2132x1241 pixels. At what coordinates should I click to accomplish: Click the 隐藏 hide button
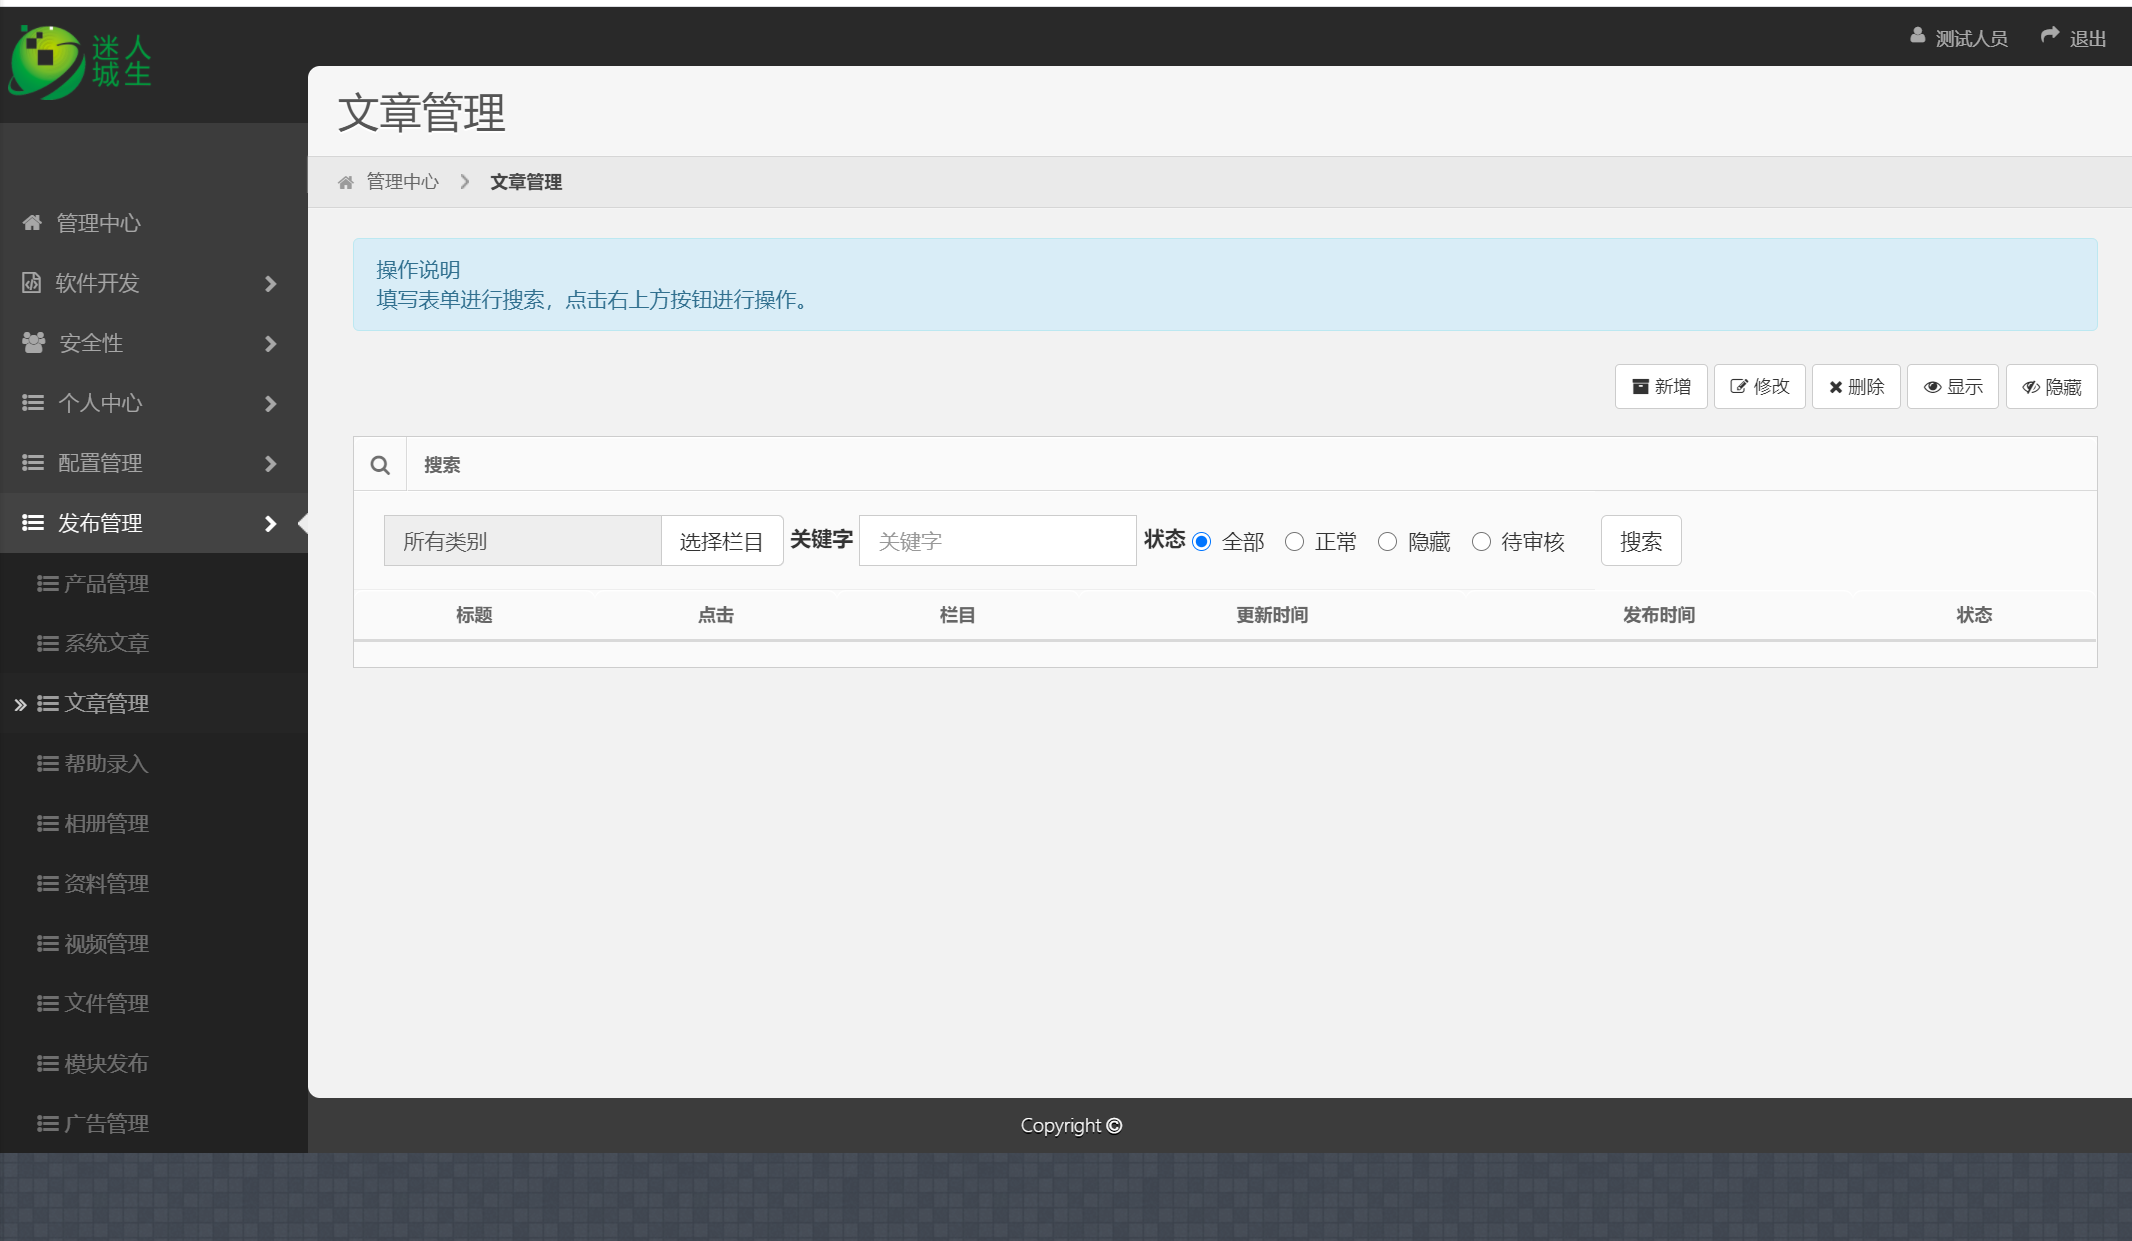click(x=2051, y=387)
